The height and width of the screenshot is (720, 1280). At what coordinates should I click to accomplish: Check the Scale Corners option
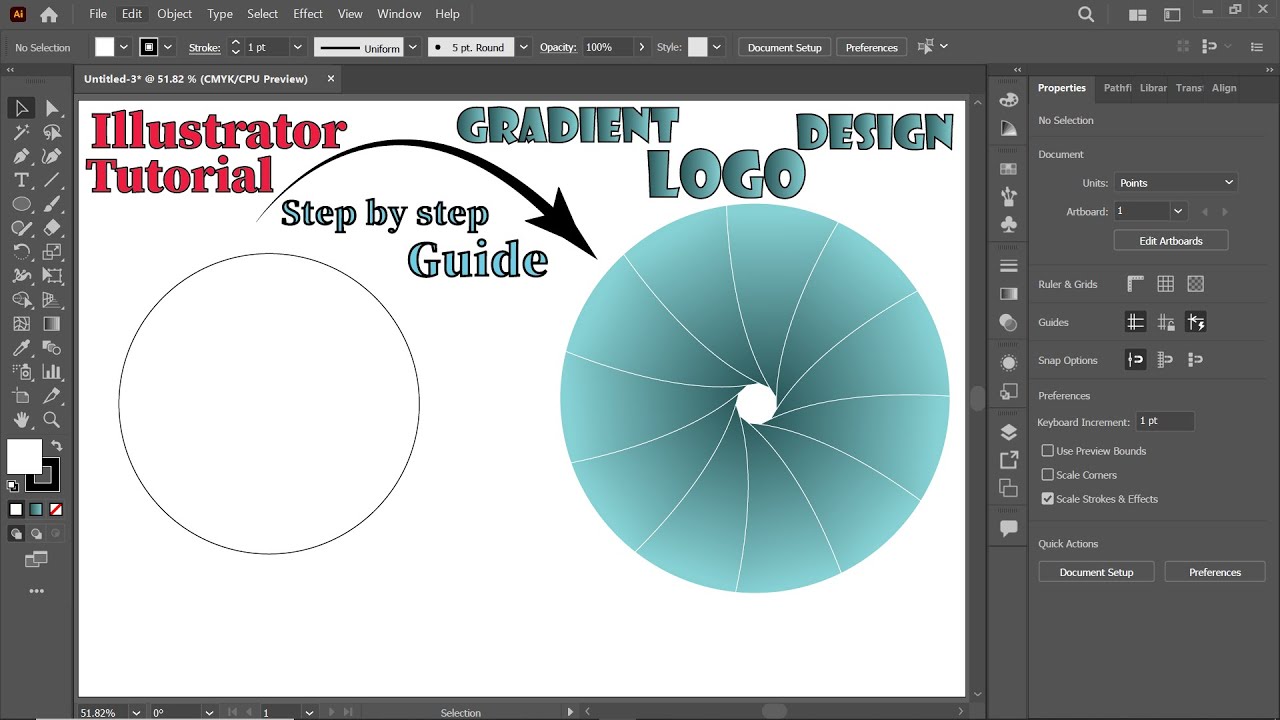point(1048,475)
